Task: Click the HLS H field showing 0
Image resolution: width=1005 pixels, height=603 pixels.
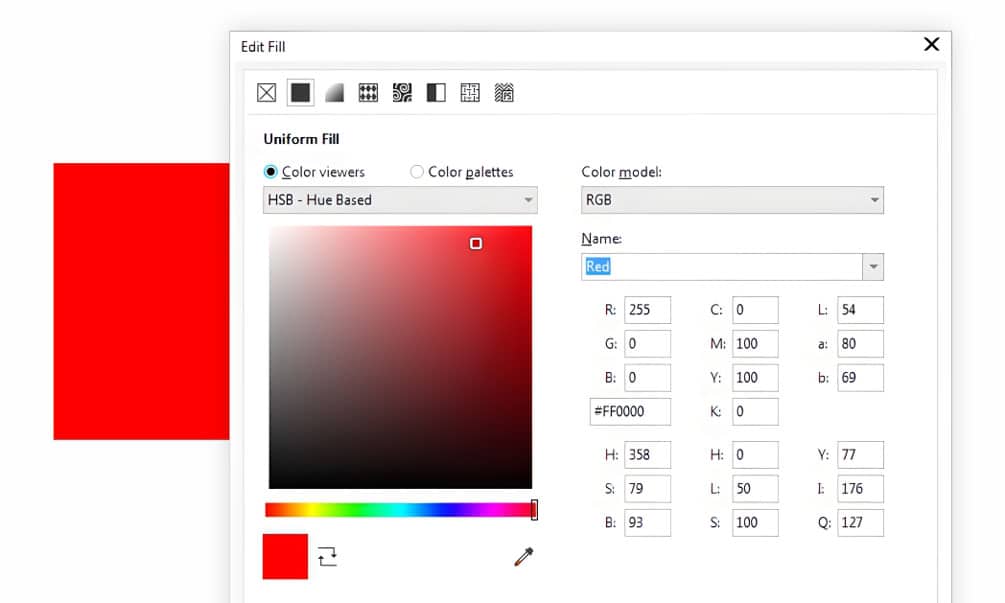Action: [x=755, y=454]
